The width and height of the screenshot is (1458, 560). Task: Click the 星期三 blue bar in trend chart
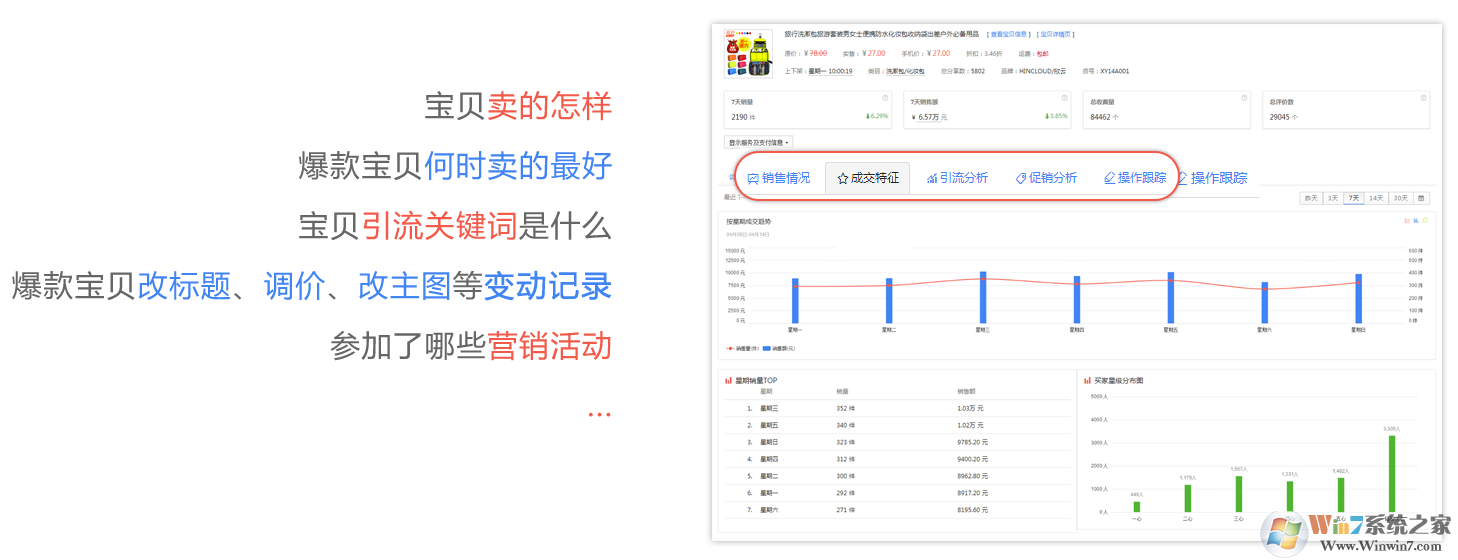click(983, 297)
